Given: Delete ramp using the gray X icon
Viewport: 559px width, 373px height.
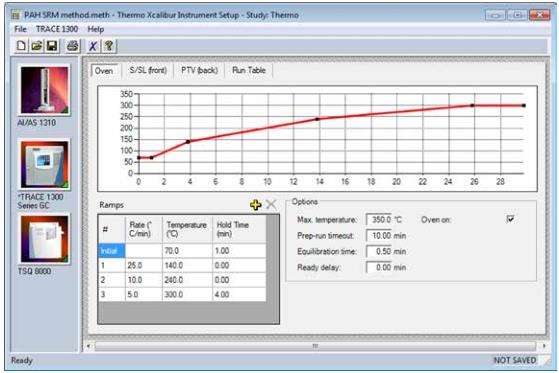Looking at the screenshot, I should tap(271, 205).
